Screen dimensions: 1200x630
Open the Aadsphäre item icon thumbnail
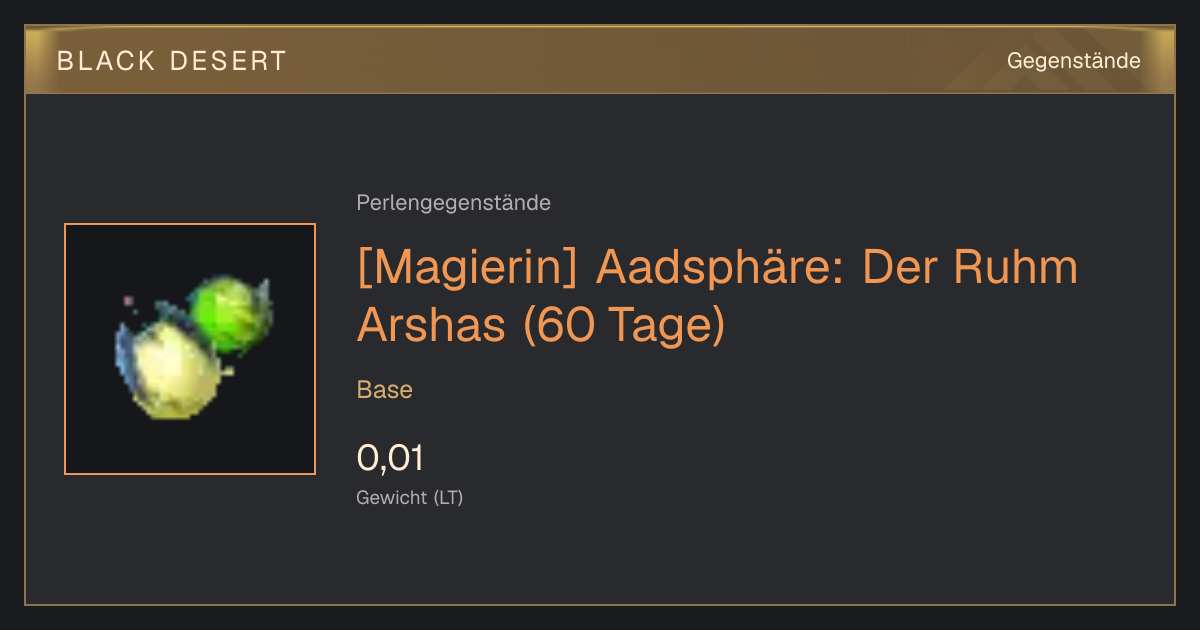[190, 349]
